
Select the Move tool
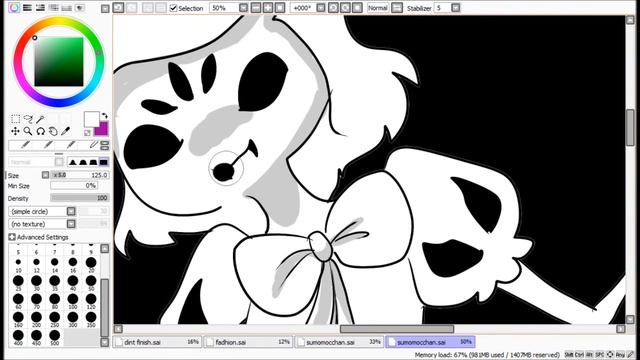(x=16, y=131)
